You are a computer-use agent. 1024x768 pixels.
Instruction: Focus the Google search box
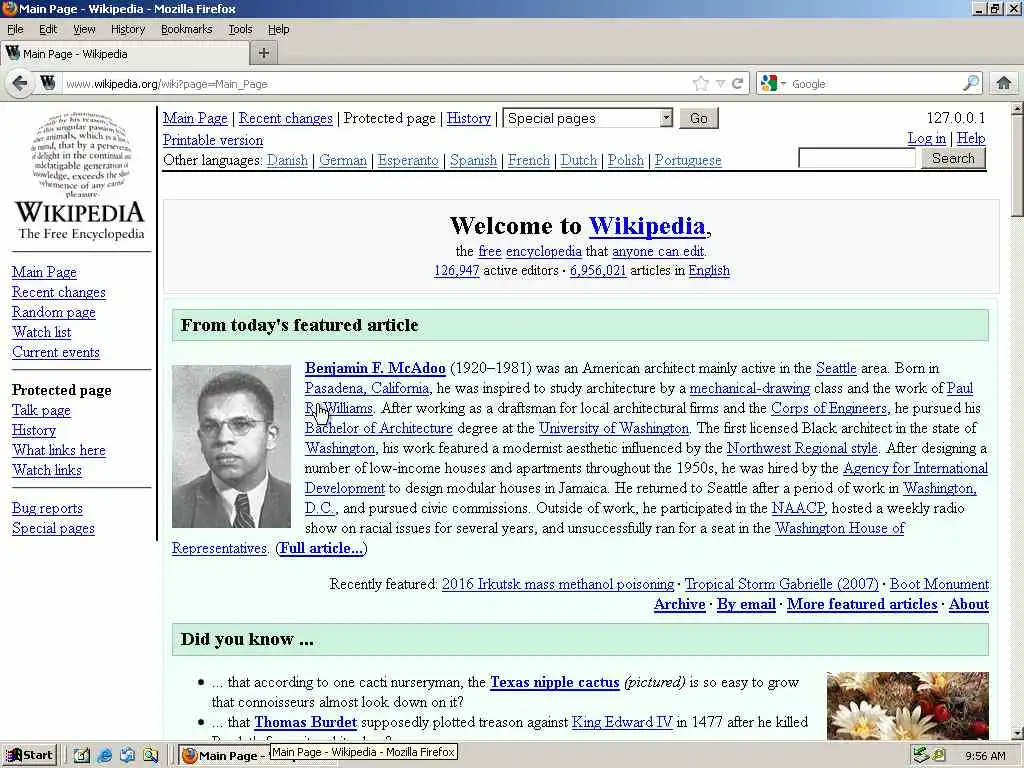tap(875, 84)
